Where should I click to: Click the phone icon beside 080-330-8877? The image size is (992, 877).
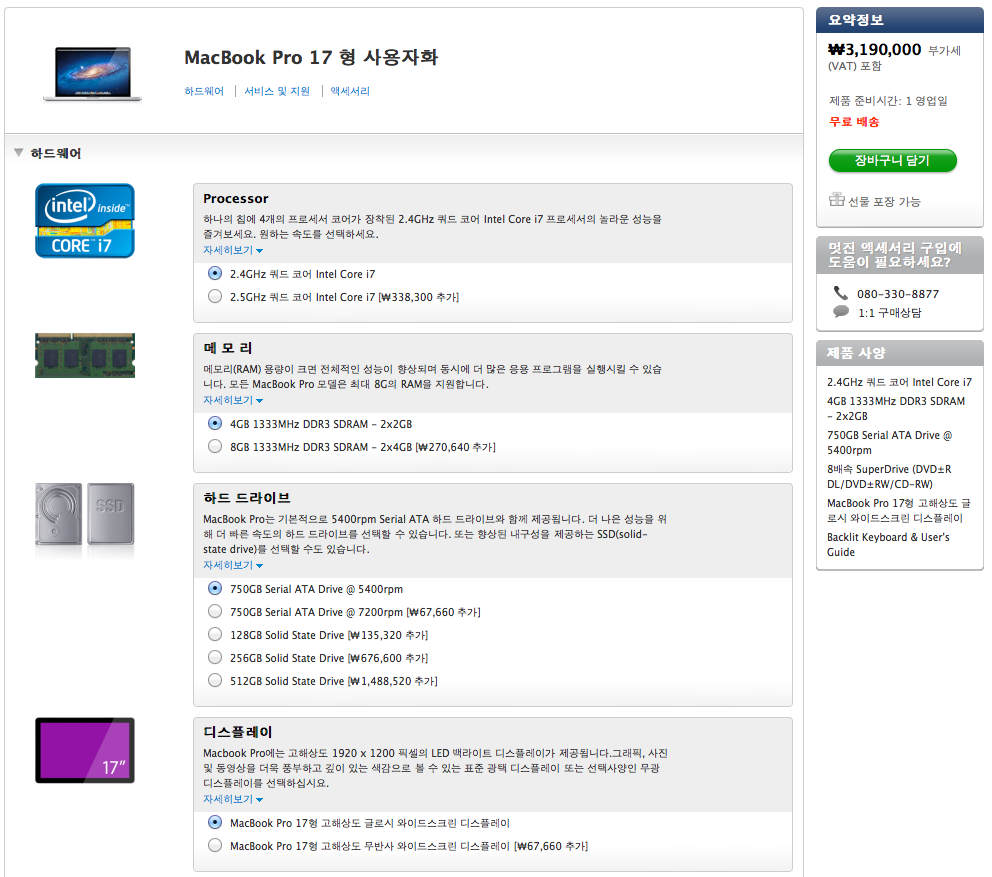(x=840, y=293)
